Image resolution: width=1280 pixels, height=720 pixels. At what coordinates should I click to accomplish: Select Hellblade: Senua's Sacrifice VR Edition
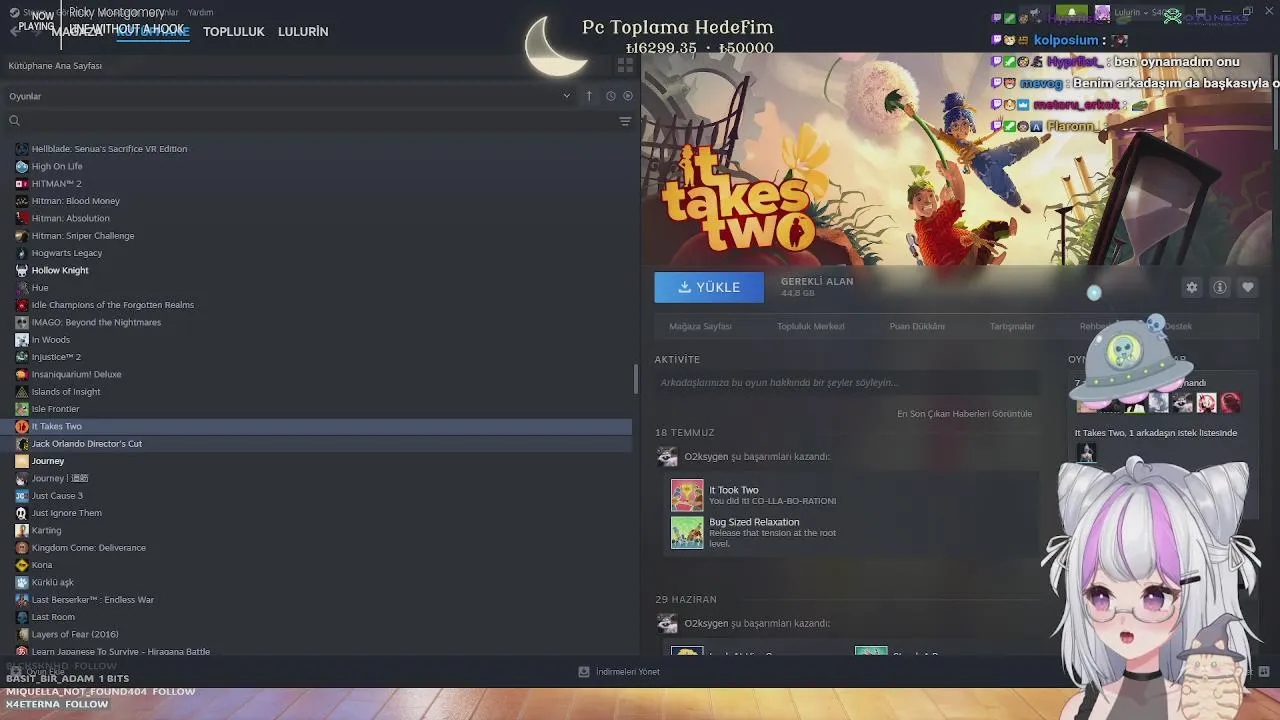pyautogui.click(x=109, y=149)
